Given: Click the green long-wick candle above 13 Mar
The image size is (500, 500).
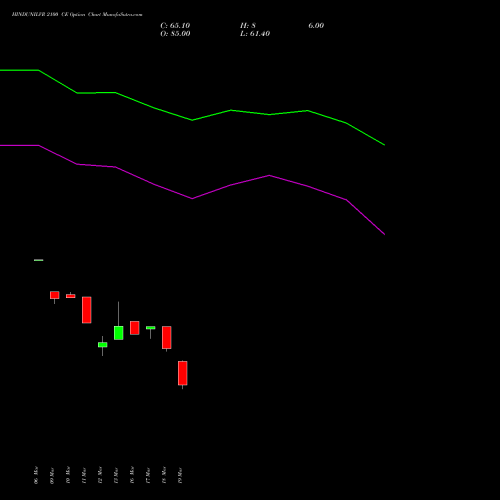Looking at the screenshot, I should [x=119, y=333].
